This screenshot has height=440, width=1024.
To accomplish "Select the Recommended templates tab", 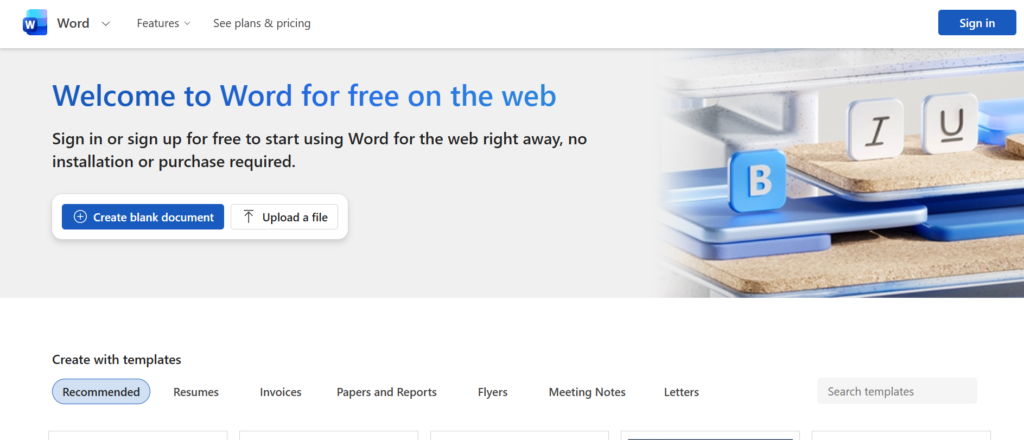I will (x=101, y=392).
